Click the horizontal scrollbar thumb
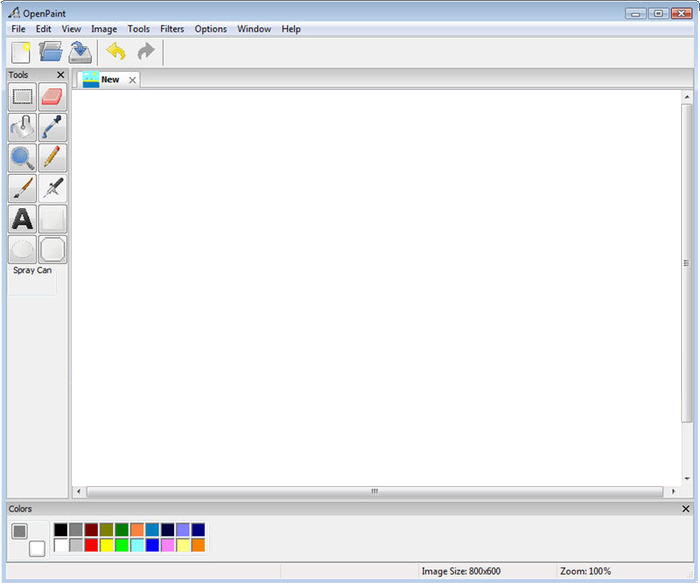The height and width of the screenshot is (585, 700). 375,491
